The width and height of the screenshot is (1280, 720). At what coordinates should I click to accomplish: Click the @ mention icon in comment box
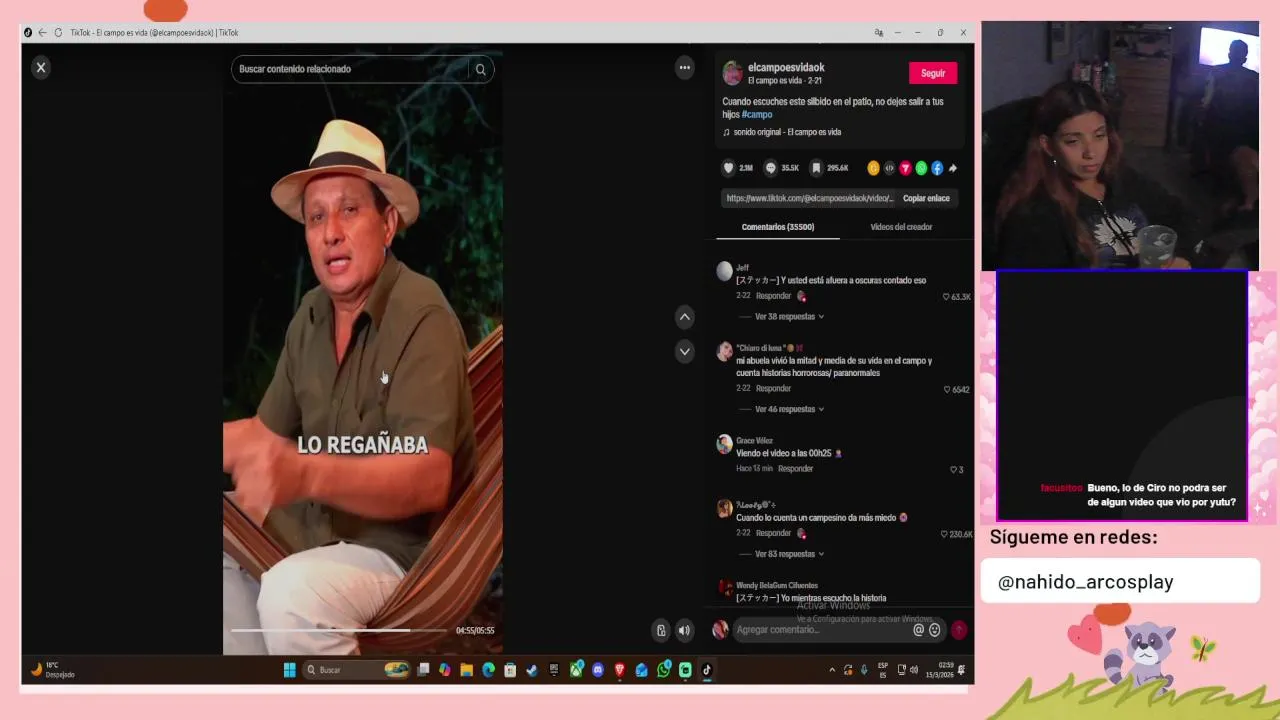tap(918, 630)
